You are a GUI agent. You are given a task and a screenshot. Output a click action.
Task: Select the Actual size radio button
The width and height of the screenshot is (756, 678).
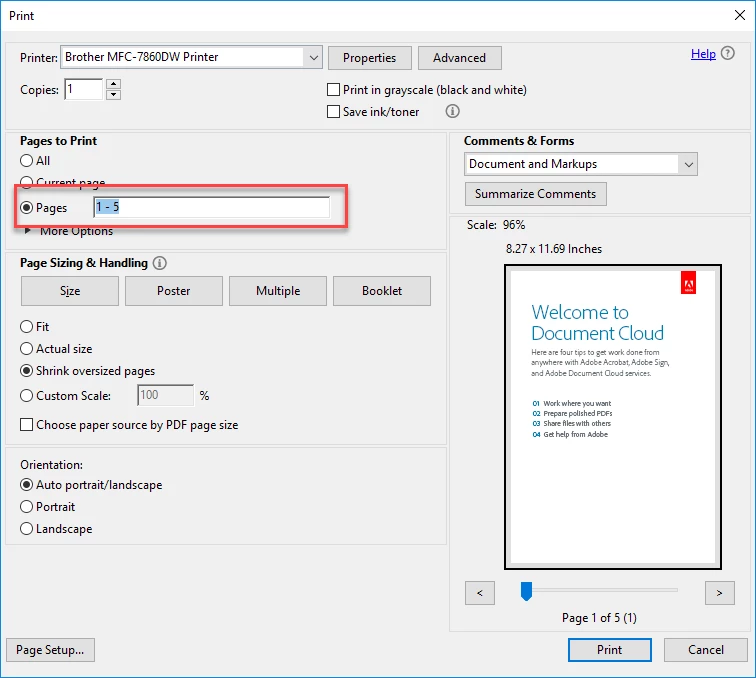pos(27,349)
